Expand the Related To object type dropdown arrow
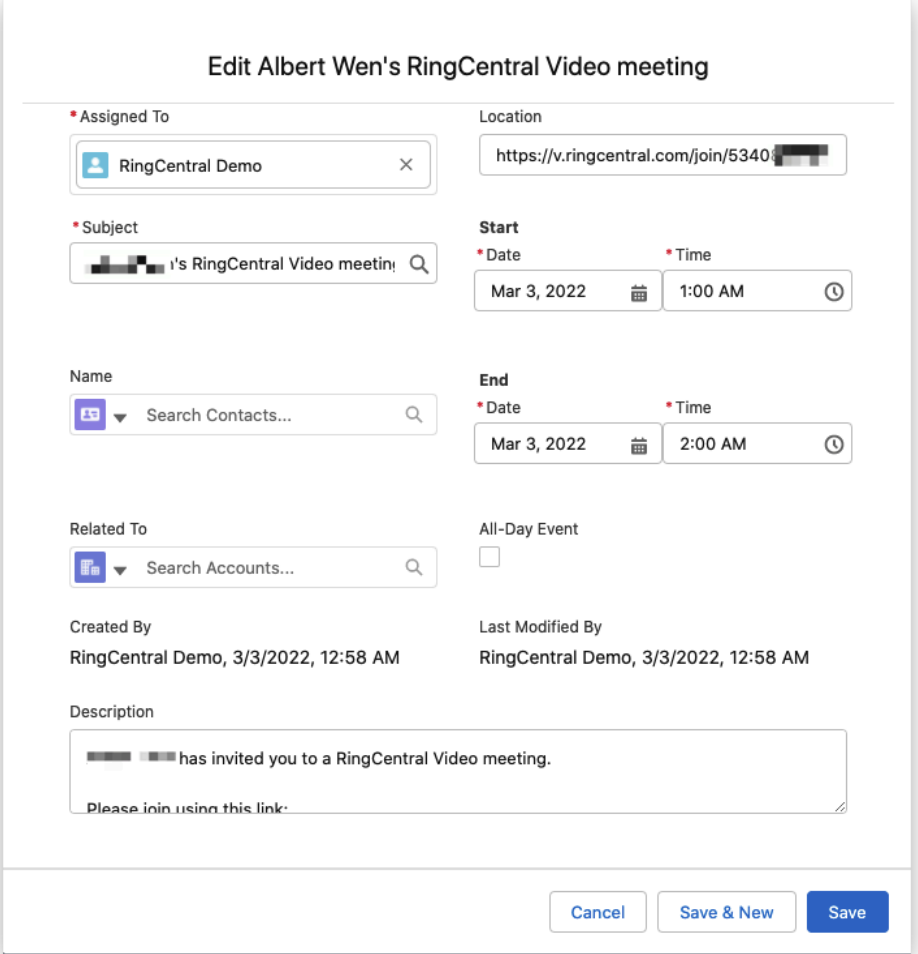 click(120, 570)
